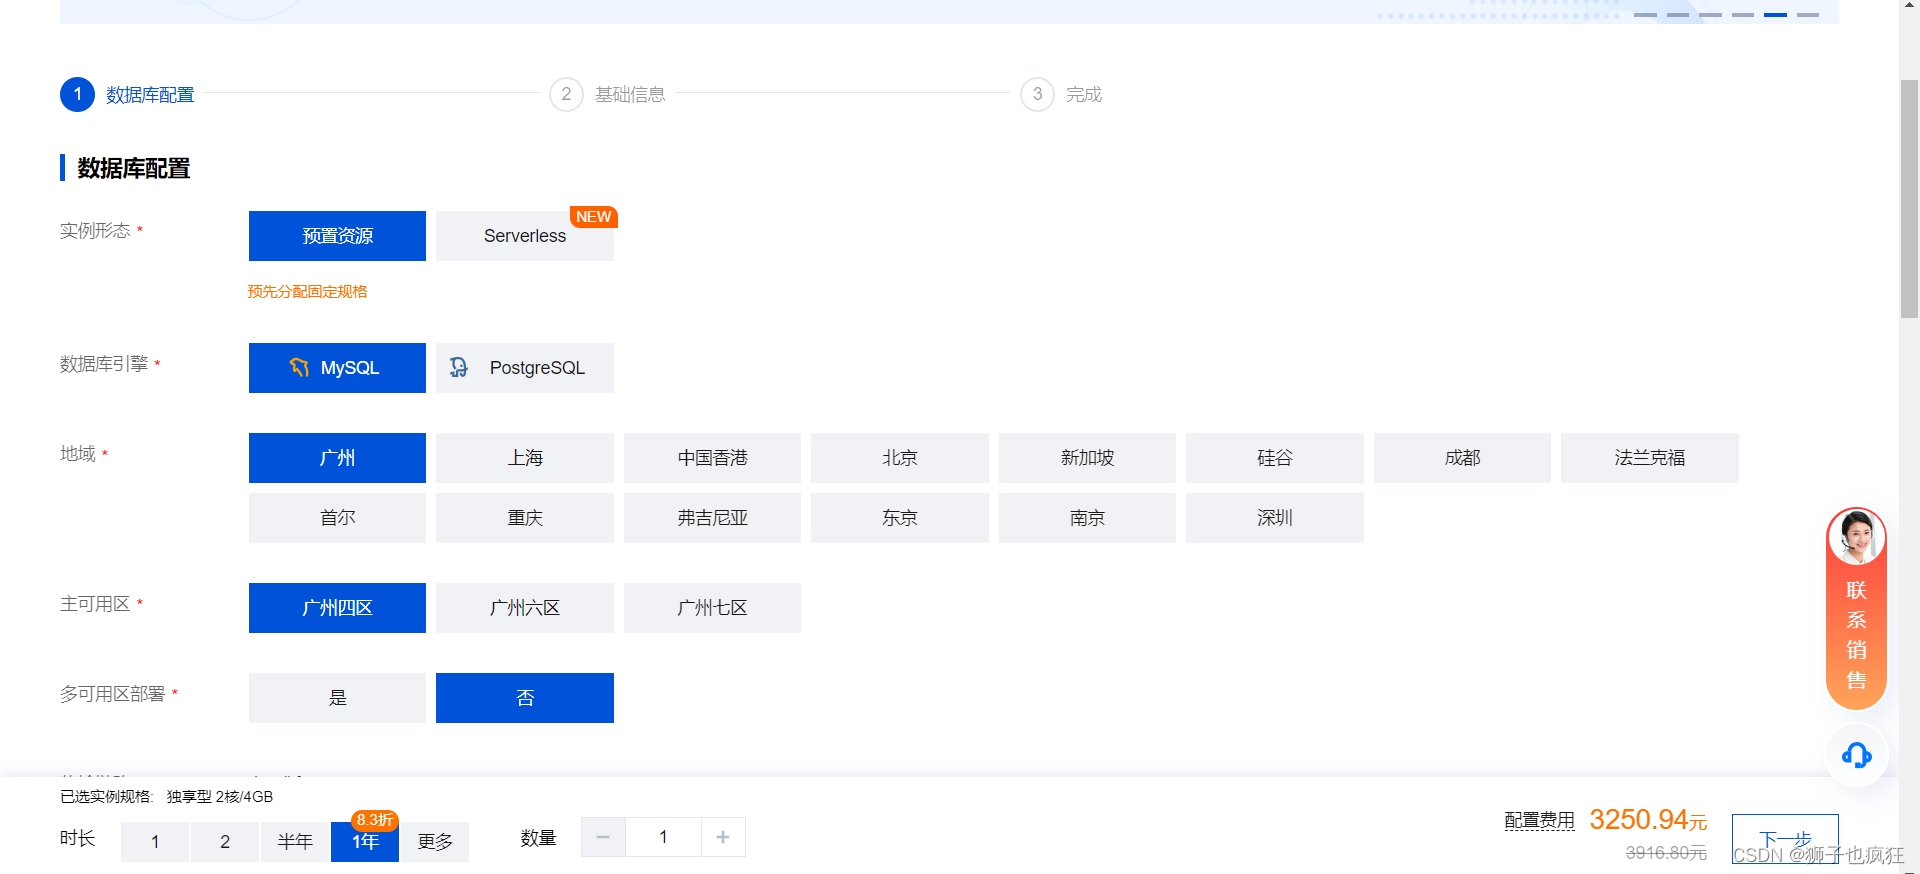Click the minus quantity button

tap(603, 837)
